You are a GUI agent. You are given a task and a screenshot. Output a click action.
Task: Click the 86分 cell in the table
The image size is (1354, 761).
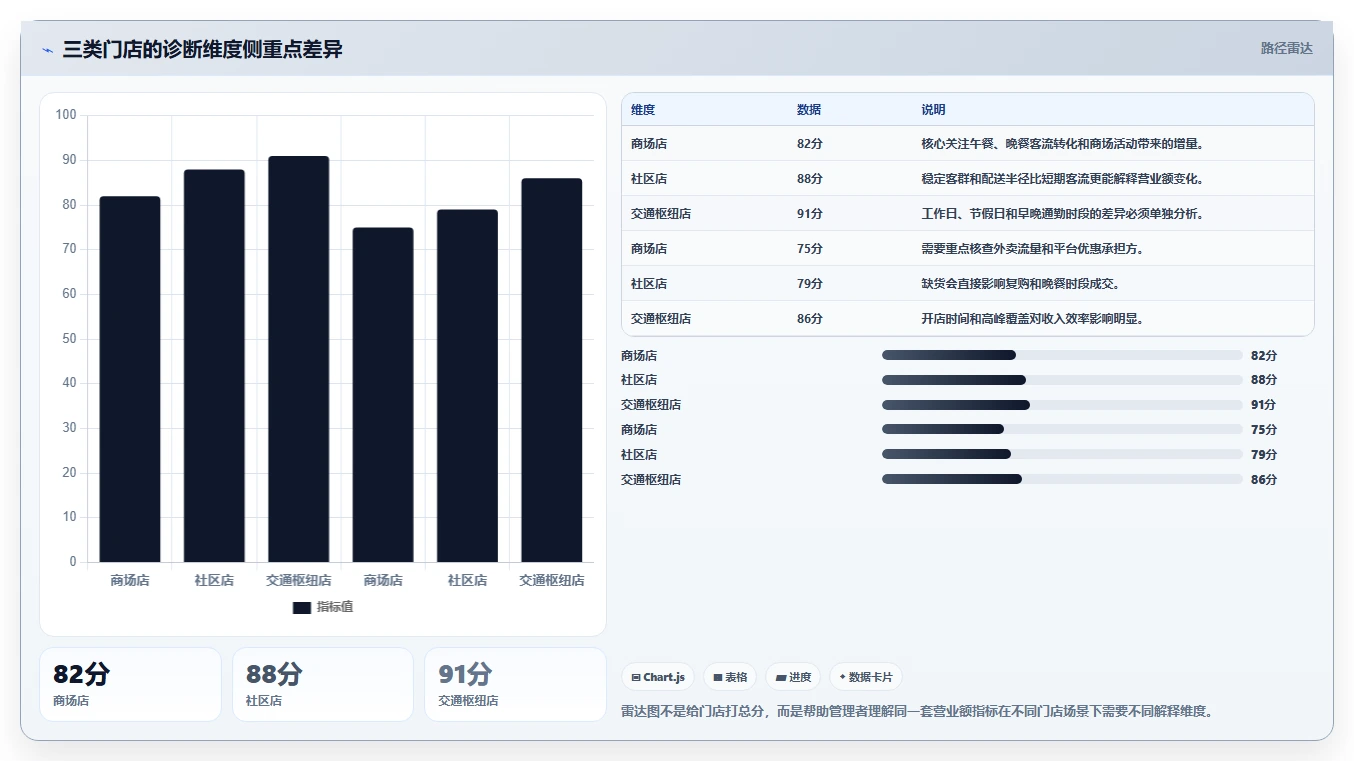coord(810,319)
